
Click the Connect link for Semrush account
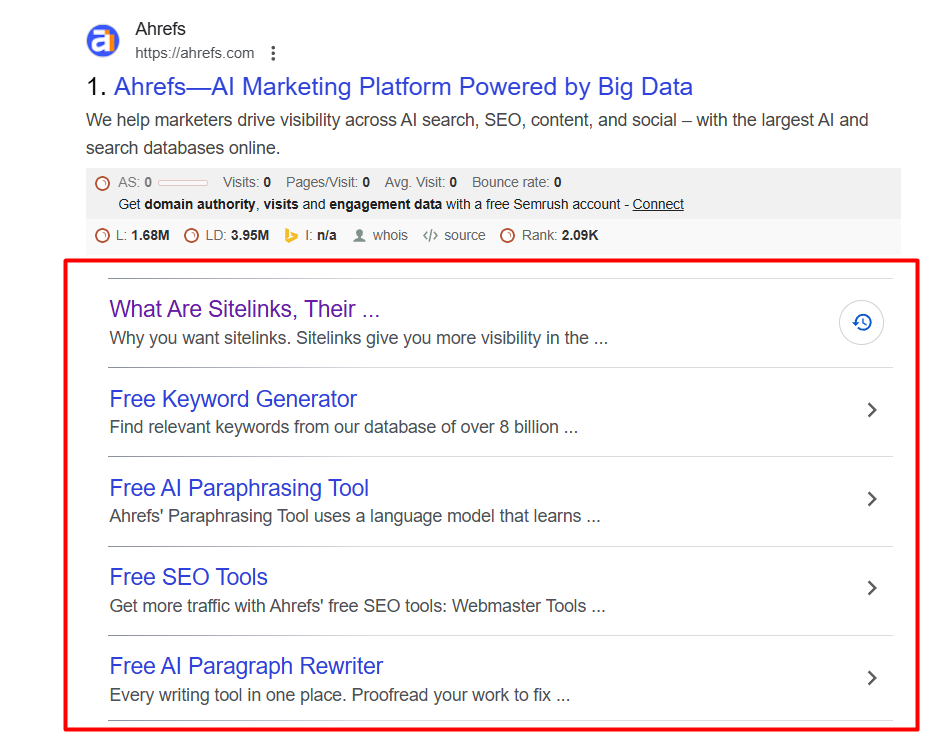658,204
